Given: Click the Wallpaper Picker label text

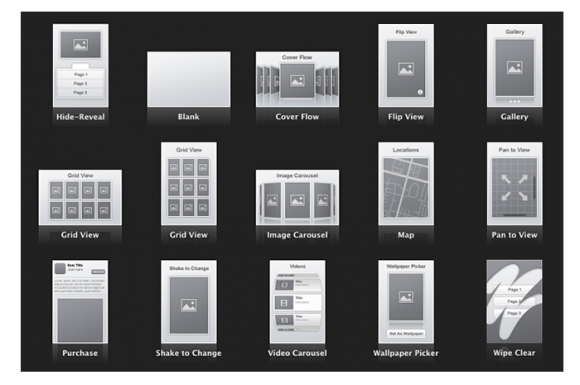Looking at the screenshot, I should tap(406, 353).
